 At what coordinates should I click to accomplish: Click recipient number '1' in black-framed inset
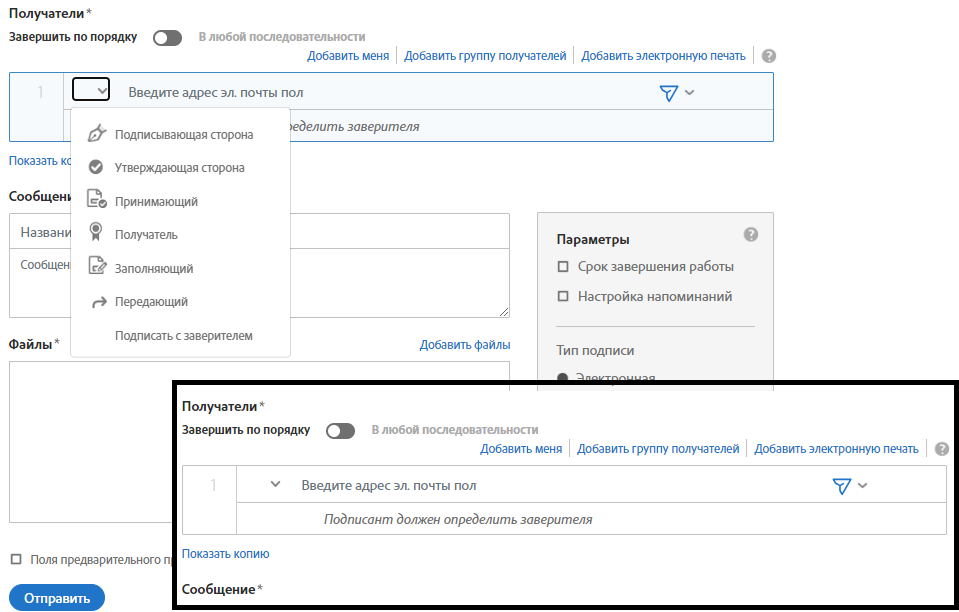[213, 485]
